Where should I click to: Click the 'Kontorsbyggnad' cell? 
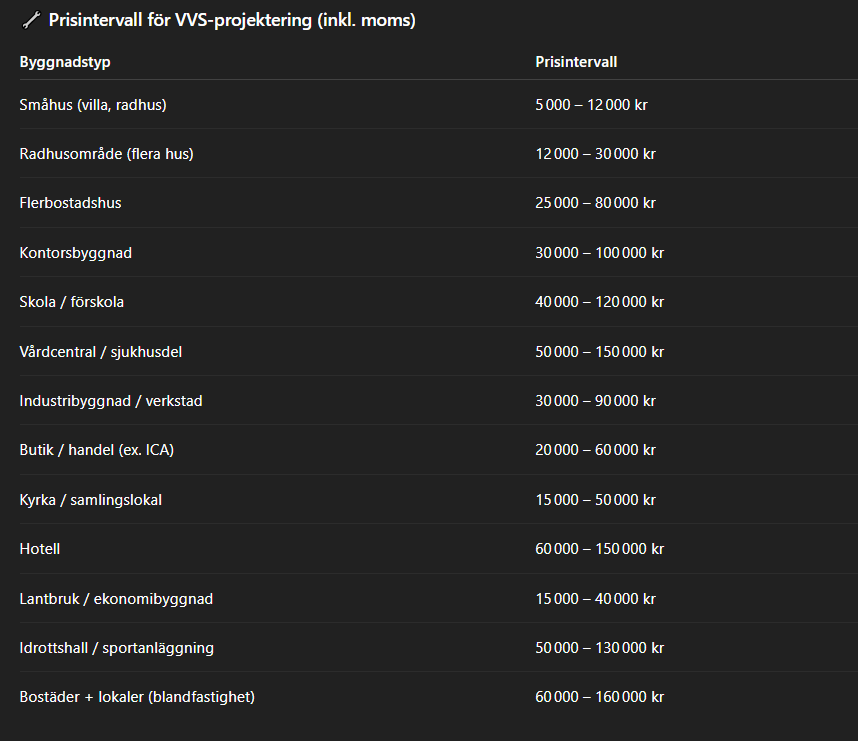(75, 253)
